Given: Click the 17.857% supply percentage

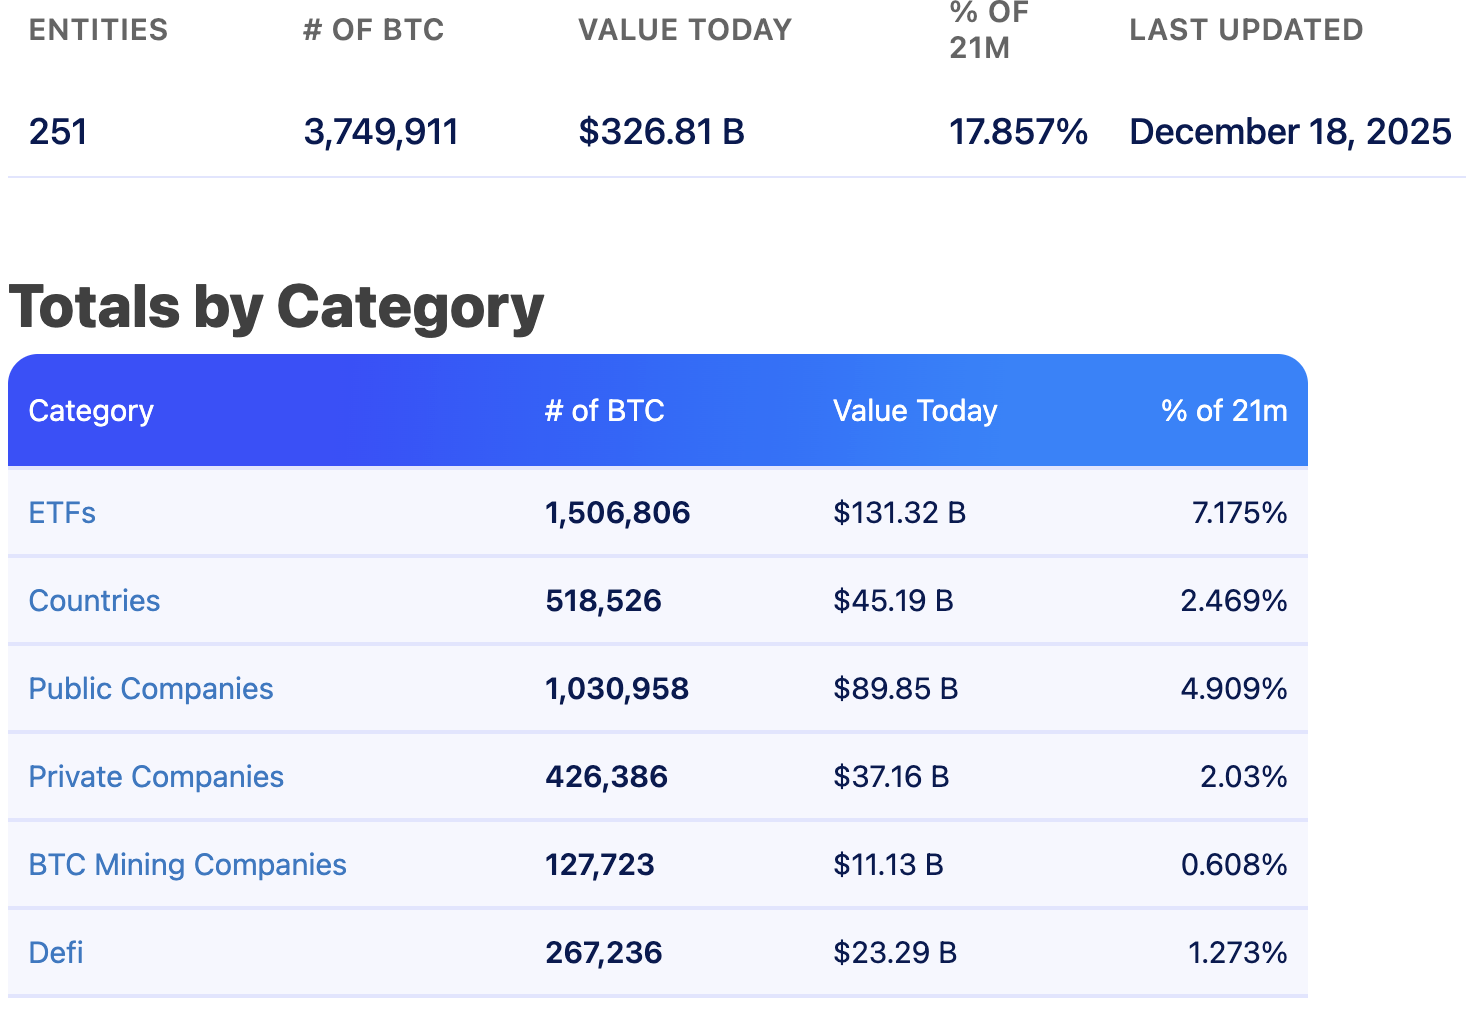Looking at the screenshot, I should (x=1018, y=131).
